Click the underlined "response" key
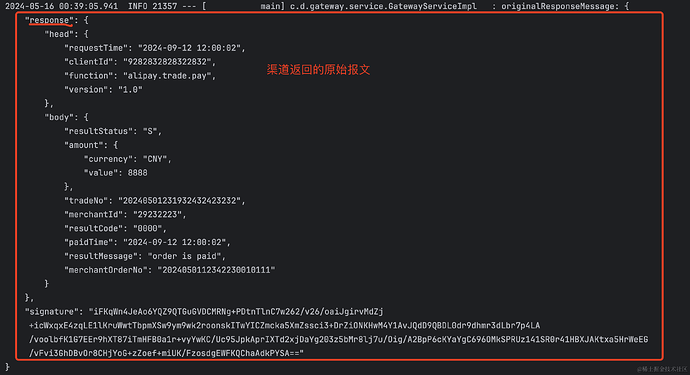 (49, 20)
